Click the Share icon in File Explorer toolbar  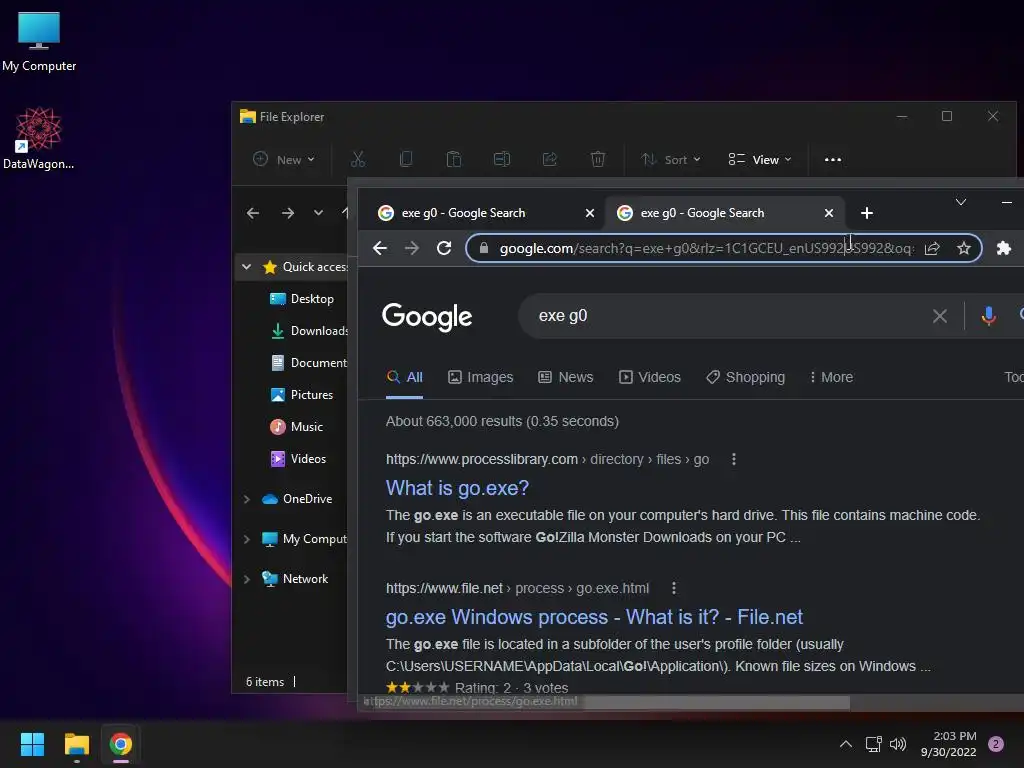tap(550, 159)
